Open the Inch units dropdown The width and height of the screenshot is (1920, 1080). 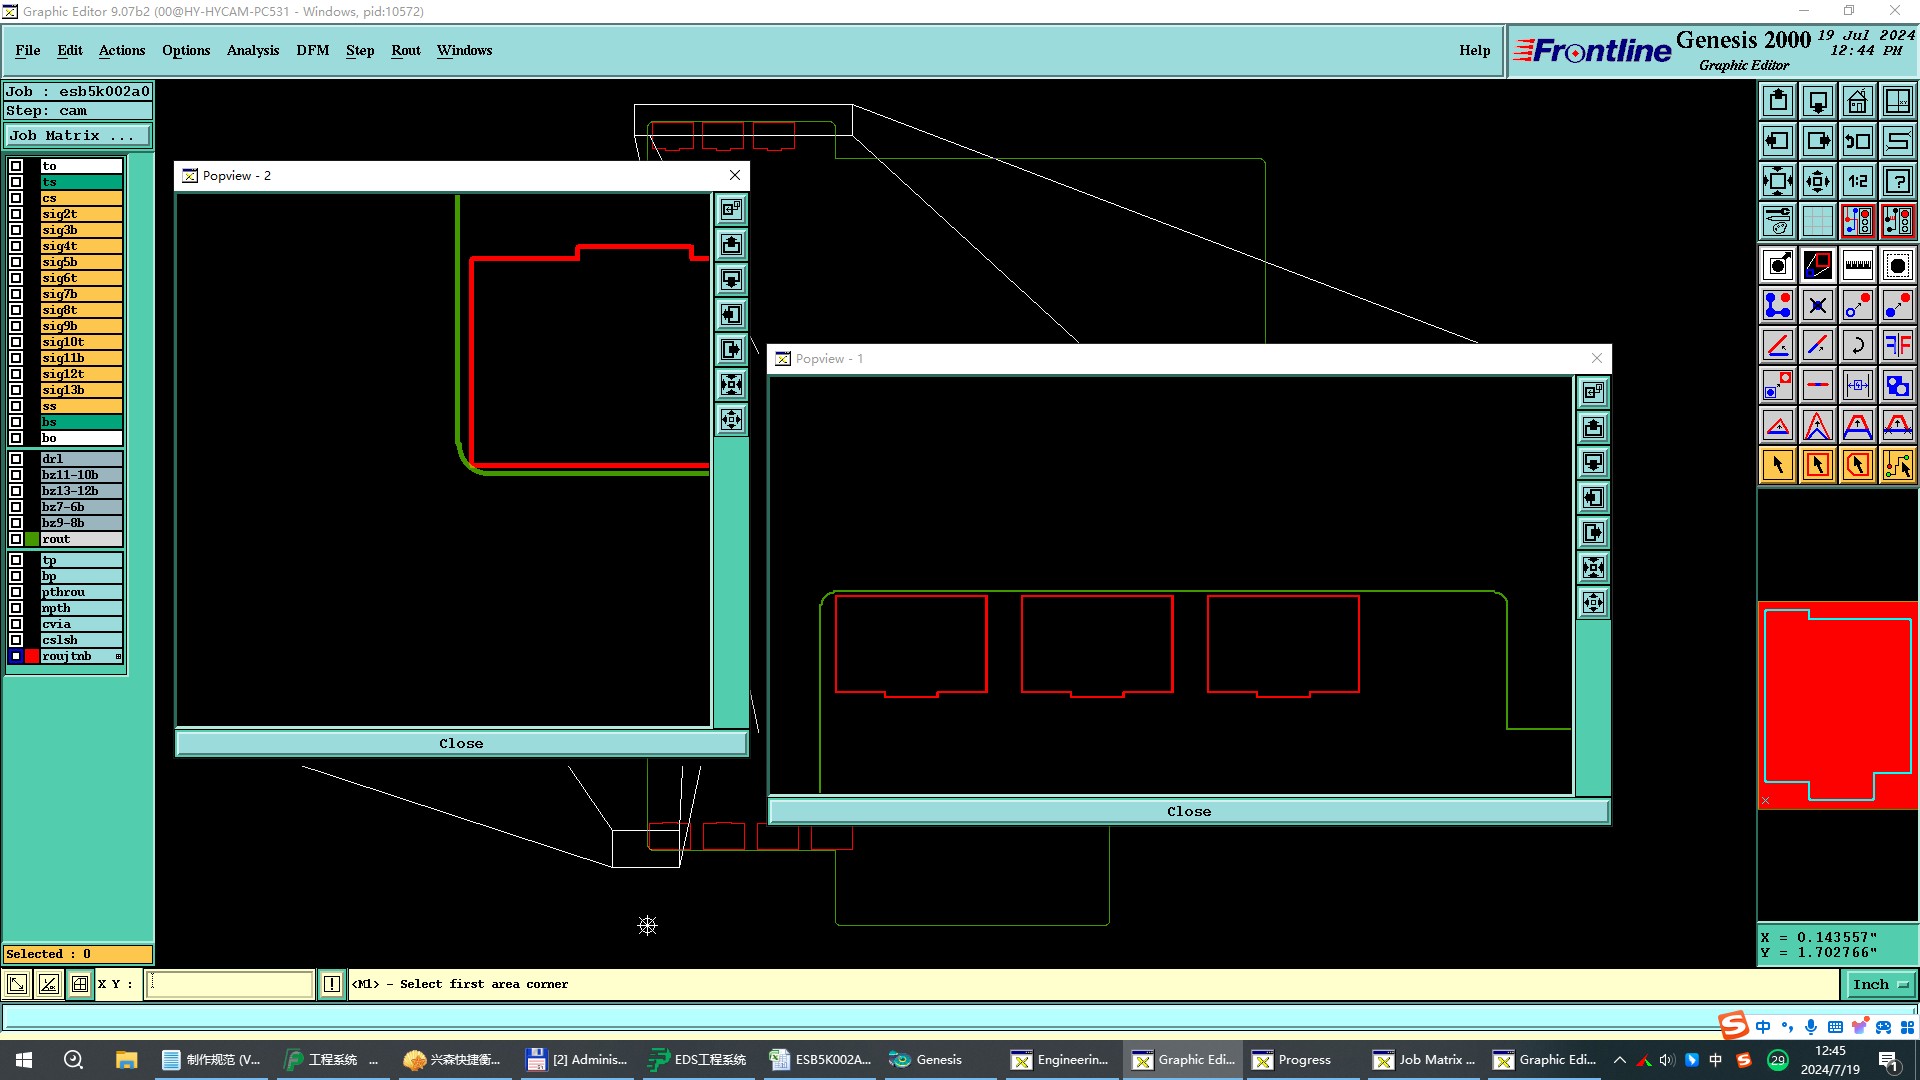point(1879,985)
